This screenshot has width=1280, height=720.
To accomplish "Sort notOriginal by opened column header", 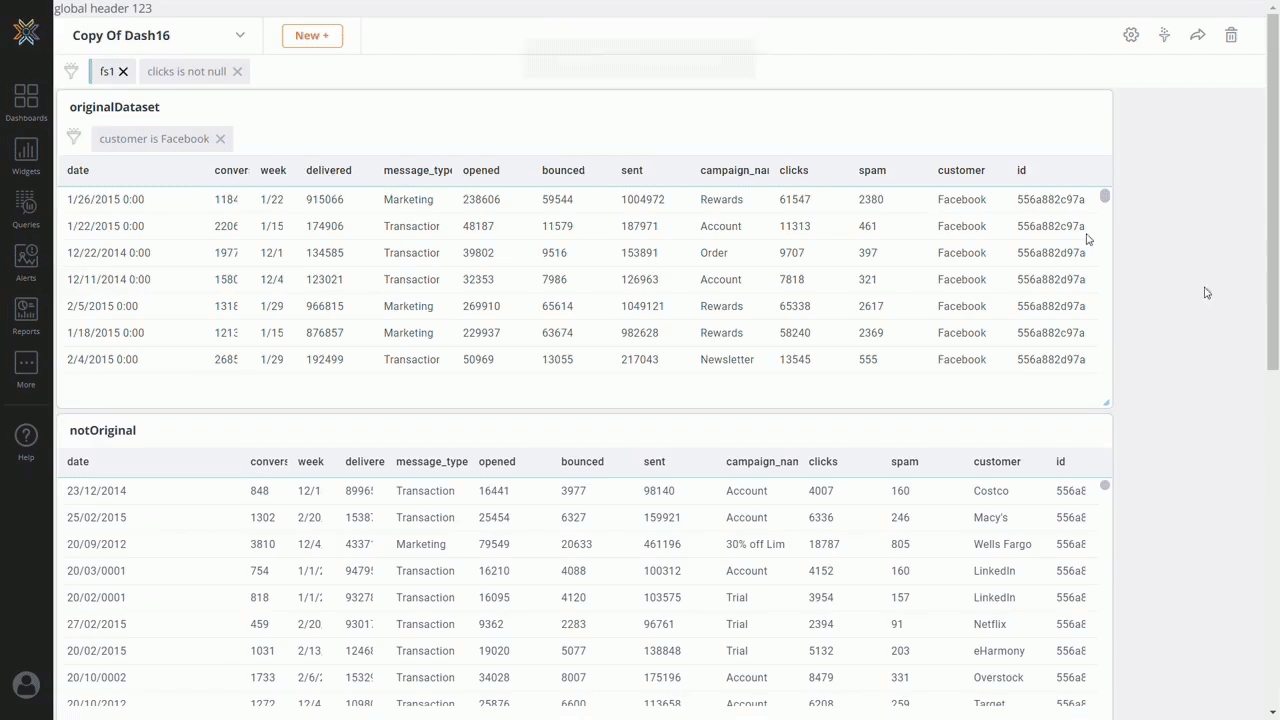I will pyautogui.click(x=497, y=462).
